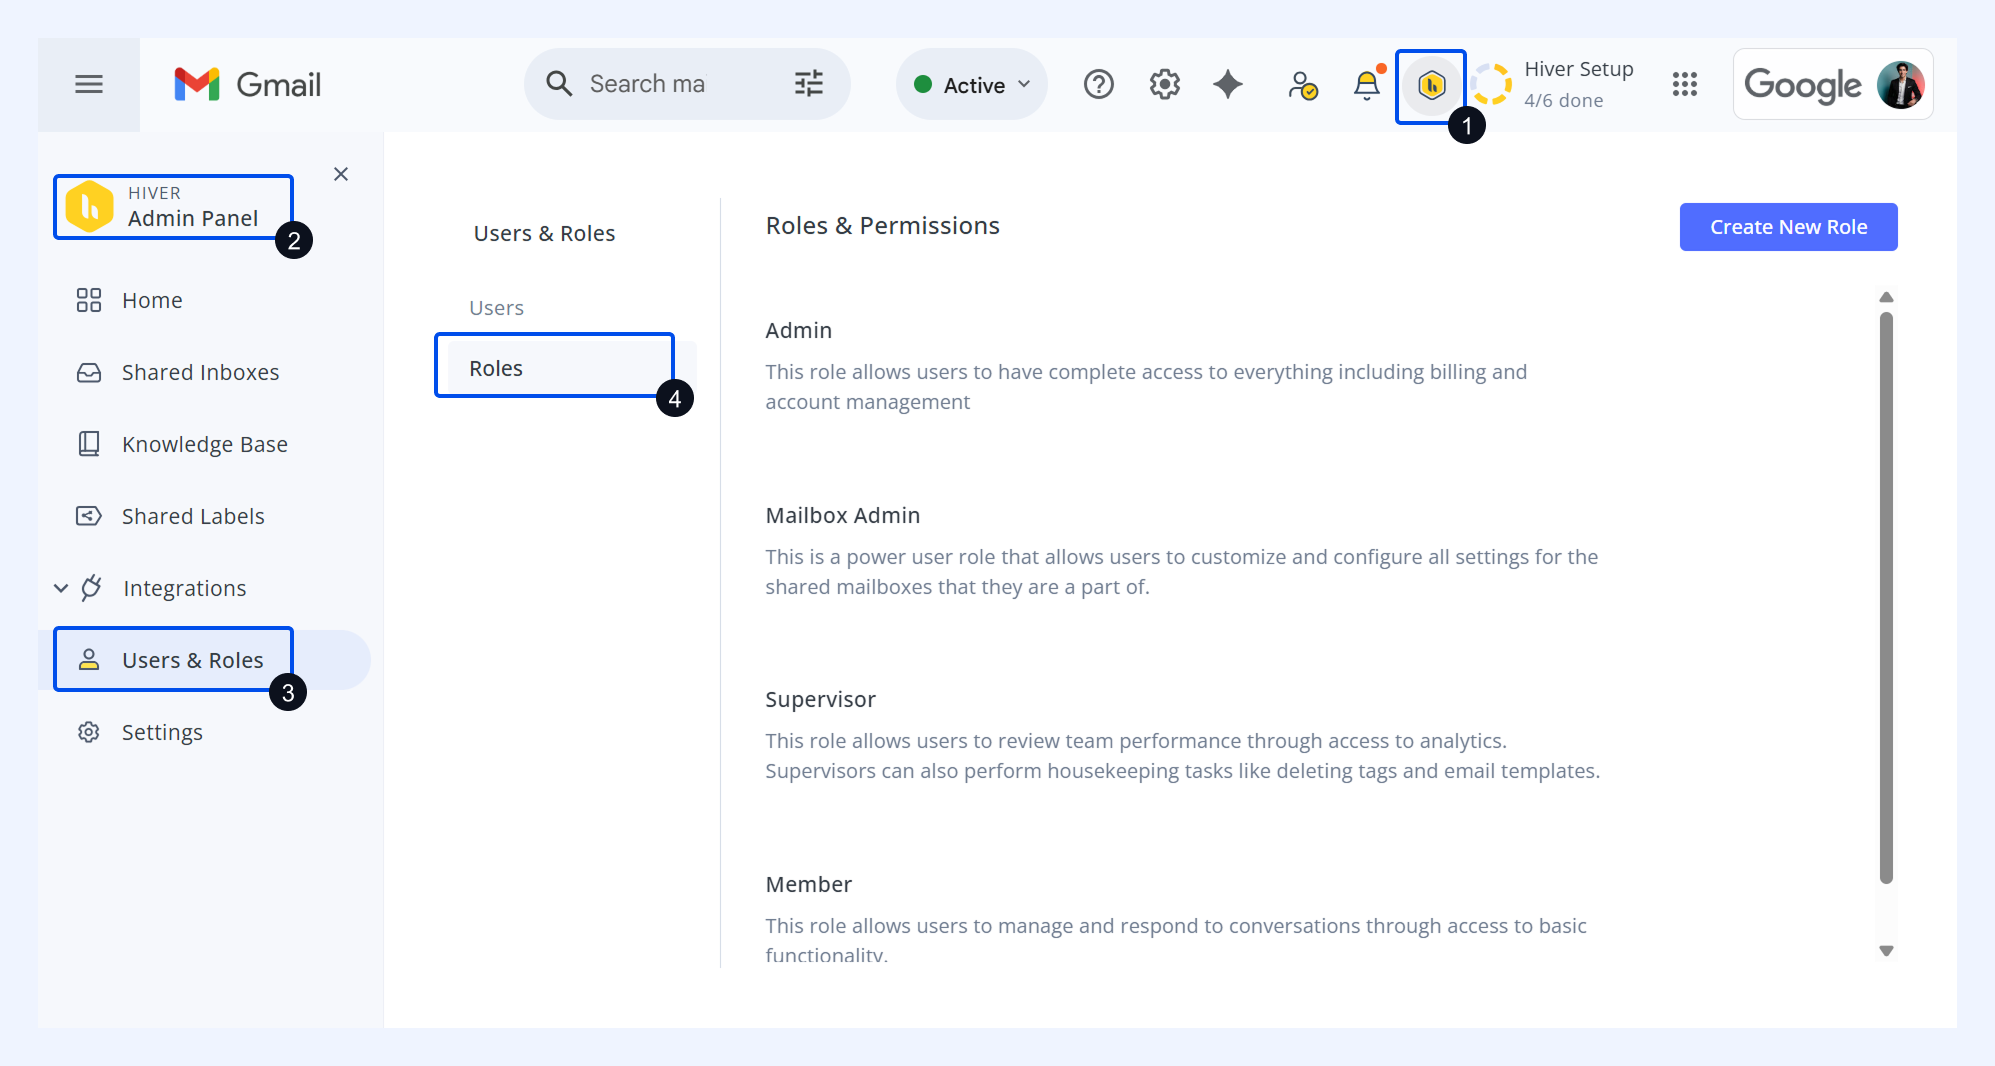Click the Hiver Setup progress ring
The image size is (1995, 1066).
[x=1491, y=85]
